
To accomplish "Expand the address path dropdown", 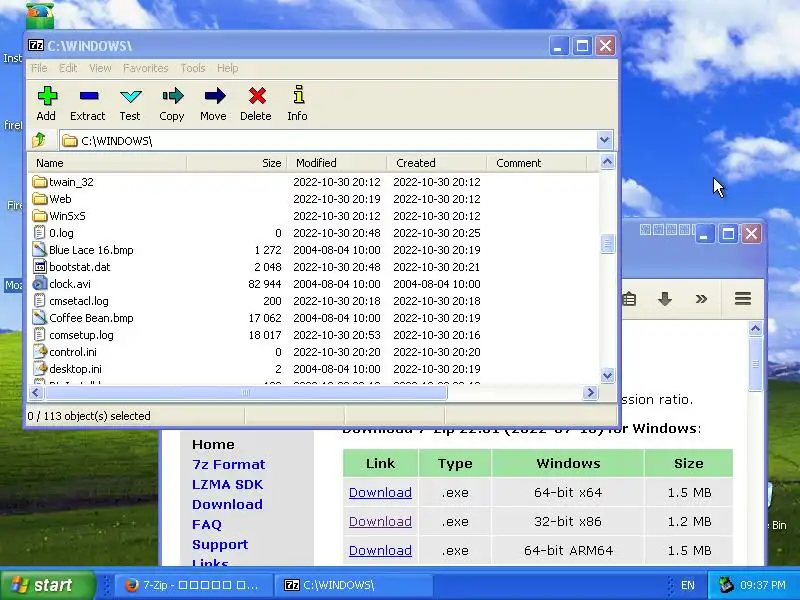I will pyautogui.click(x=605, y=140).
